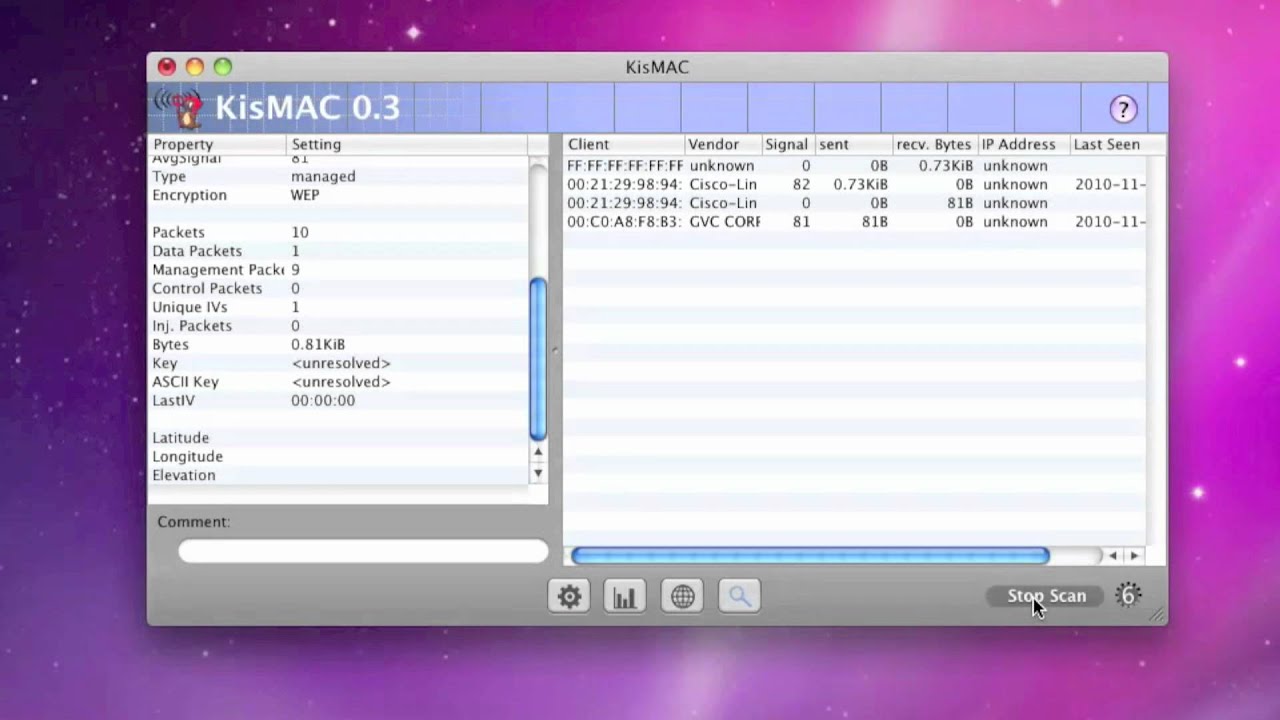Select the Bytes 0.81KiB property row

click(x=338, y=344)
